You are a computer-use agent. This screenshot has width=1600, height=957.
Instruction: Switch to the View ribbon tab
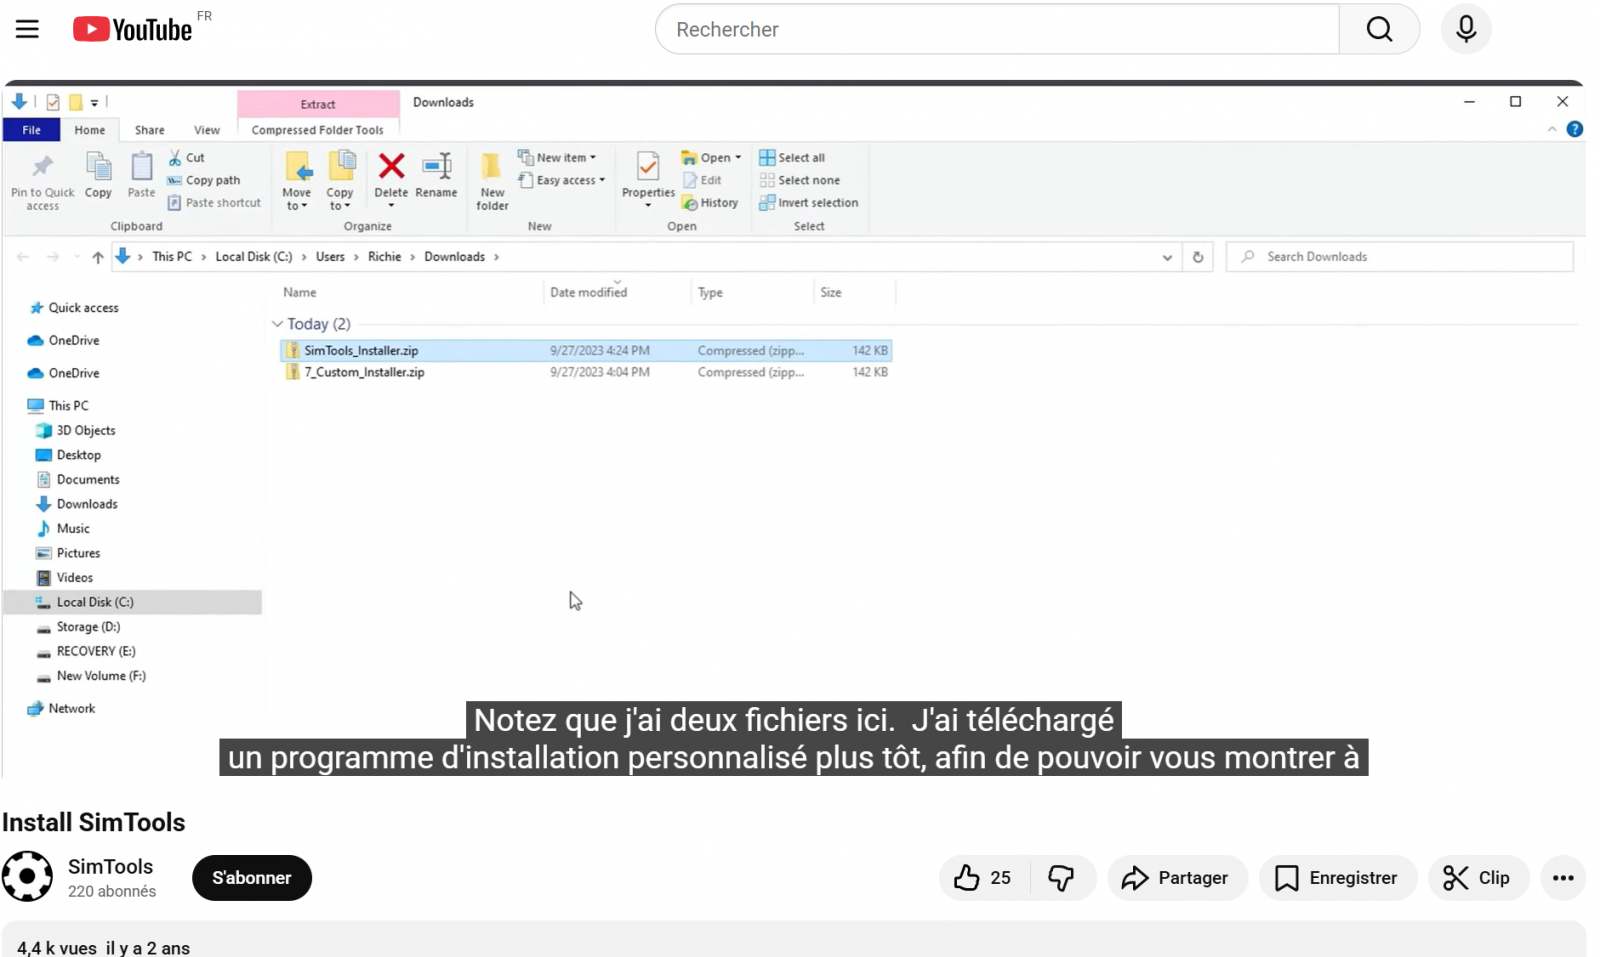(x=207, y=130)
